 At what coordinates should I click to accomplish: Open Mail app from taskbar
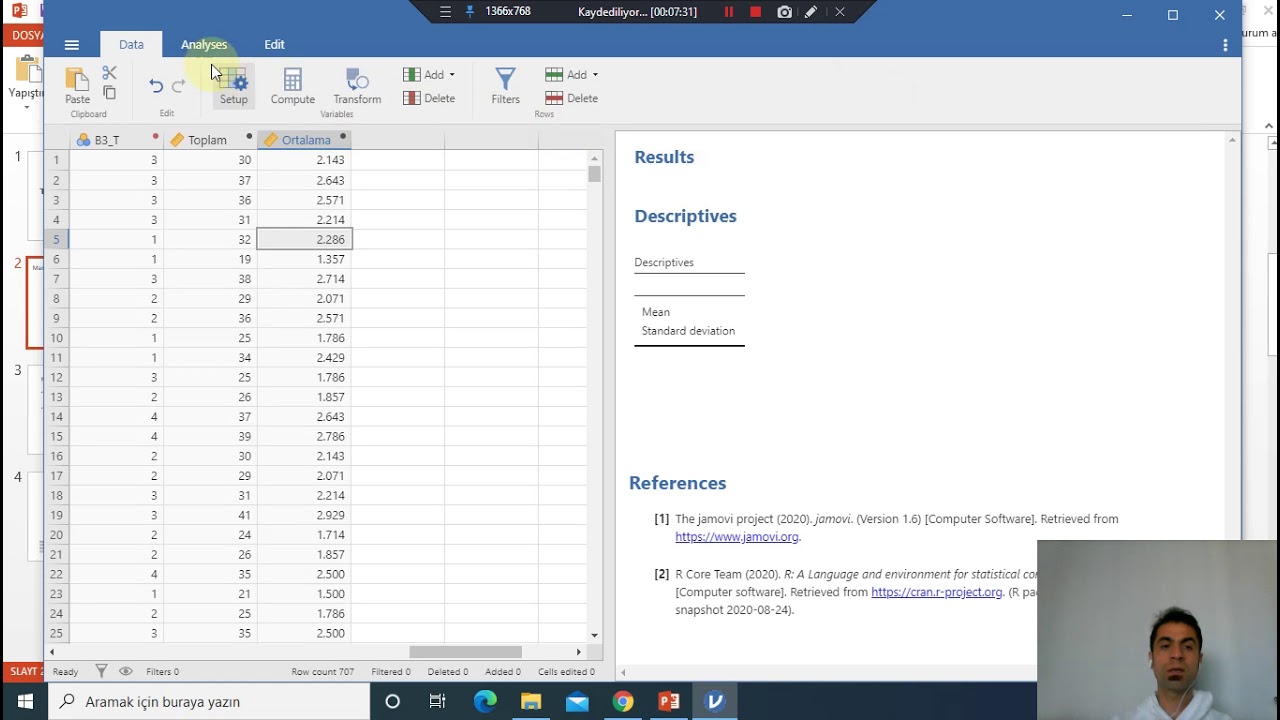pyautogui.click(x=577, y=701)
